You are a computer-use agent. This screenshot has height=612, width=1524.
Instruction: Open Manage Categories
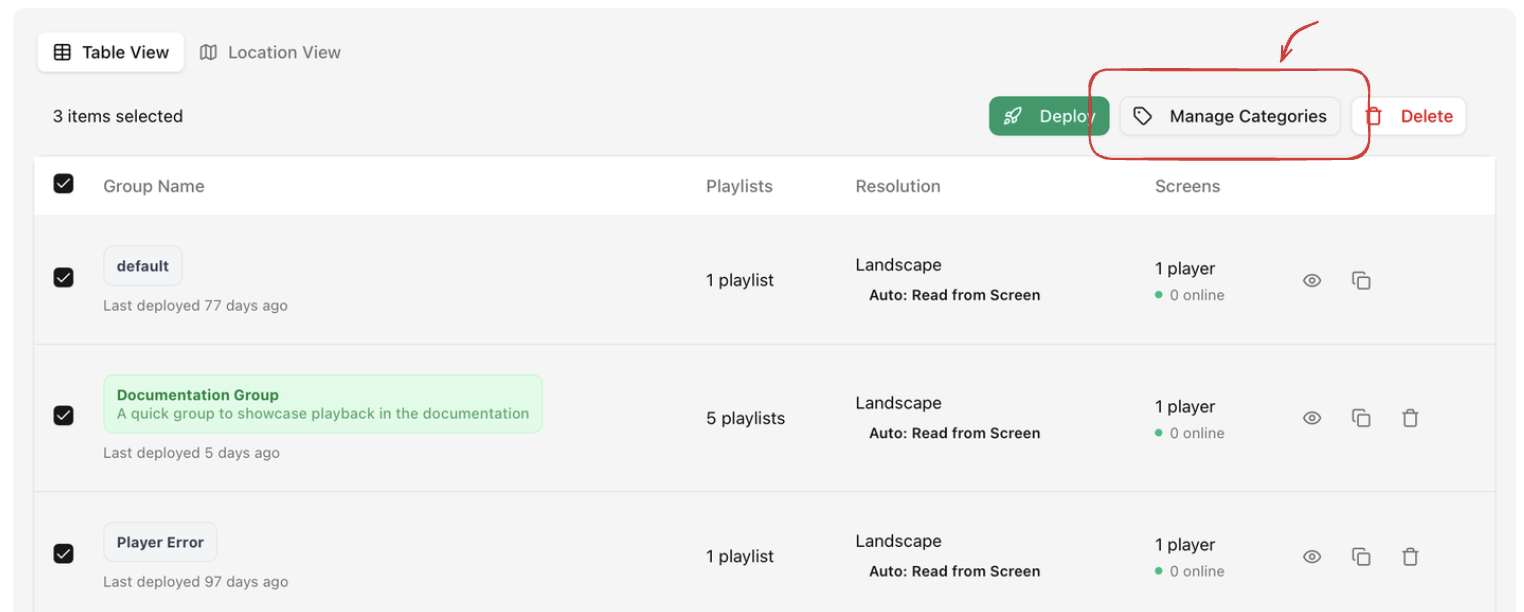coord(1229,116)
